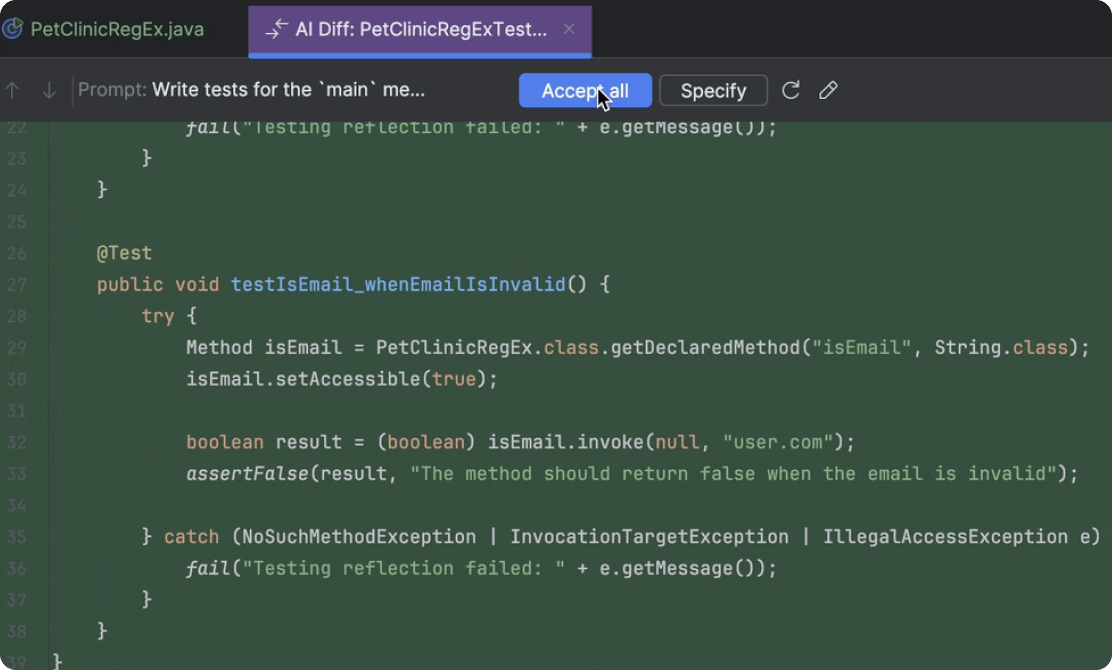Click the prompt text 'Write tests for the main'
Viewport: 1112px width, 670px height.
click(288, 91)
